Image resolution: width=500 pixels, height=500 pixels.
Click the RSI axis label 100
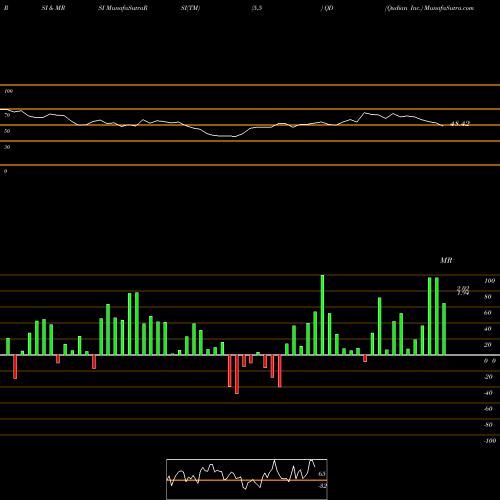tap(8, 91)
